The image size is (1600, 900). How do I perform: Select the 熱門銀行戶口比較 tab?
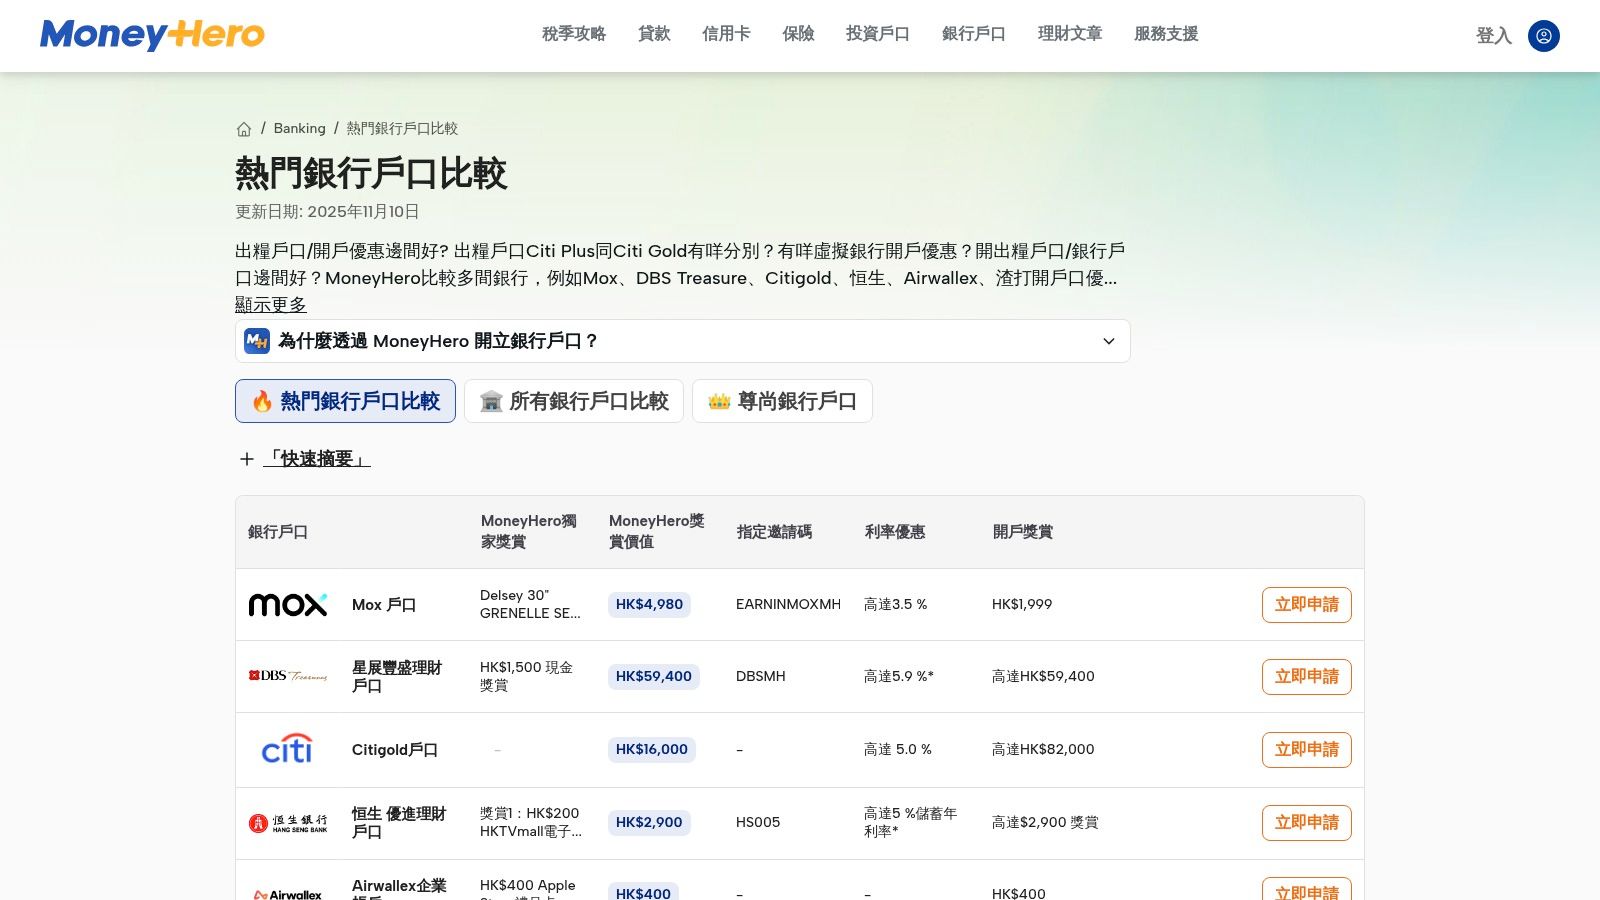[345, 401]
